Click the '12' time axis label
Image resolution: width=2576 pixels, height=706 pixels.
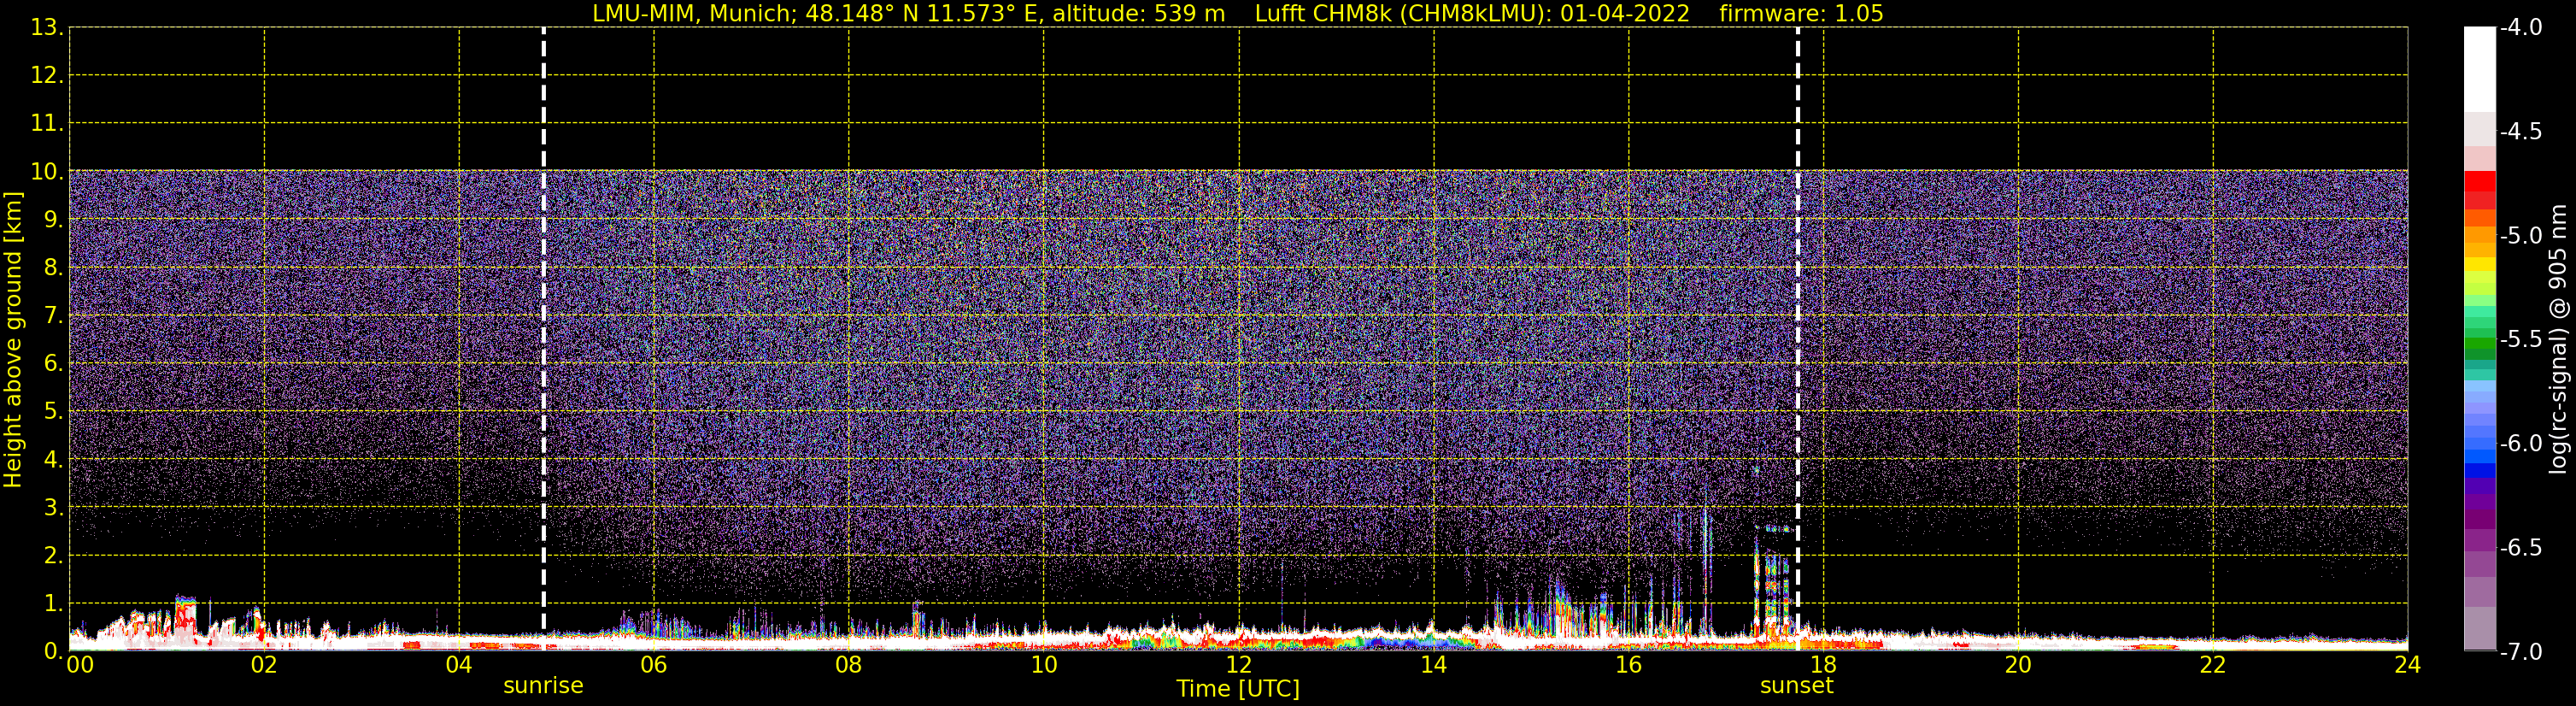(x=1239, y=665)
